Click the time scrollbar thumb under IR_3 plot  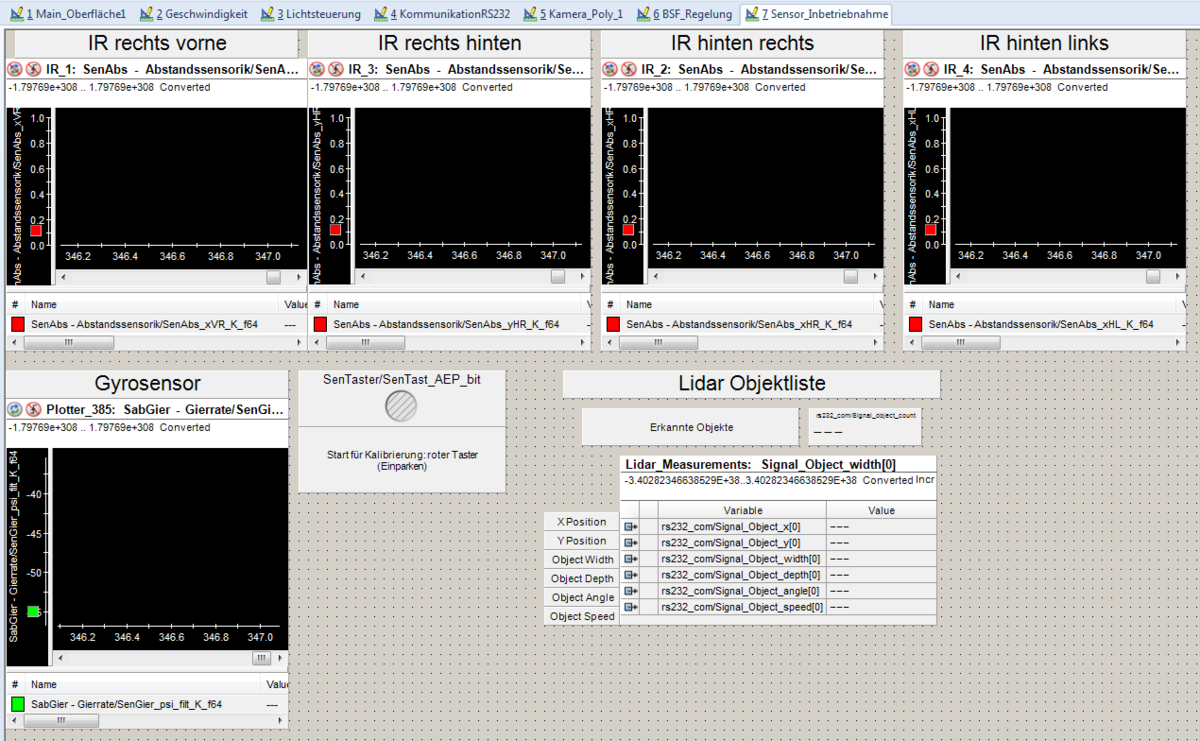click(x=557, y=277)
